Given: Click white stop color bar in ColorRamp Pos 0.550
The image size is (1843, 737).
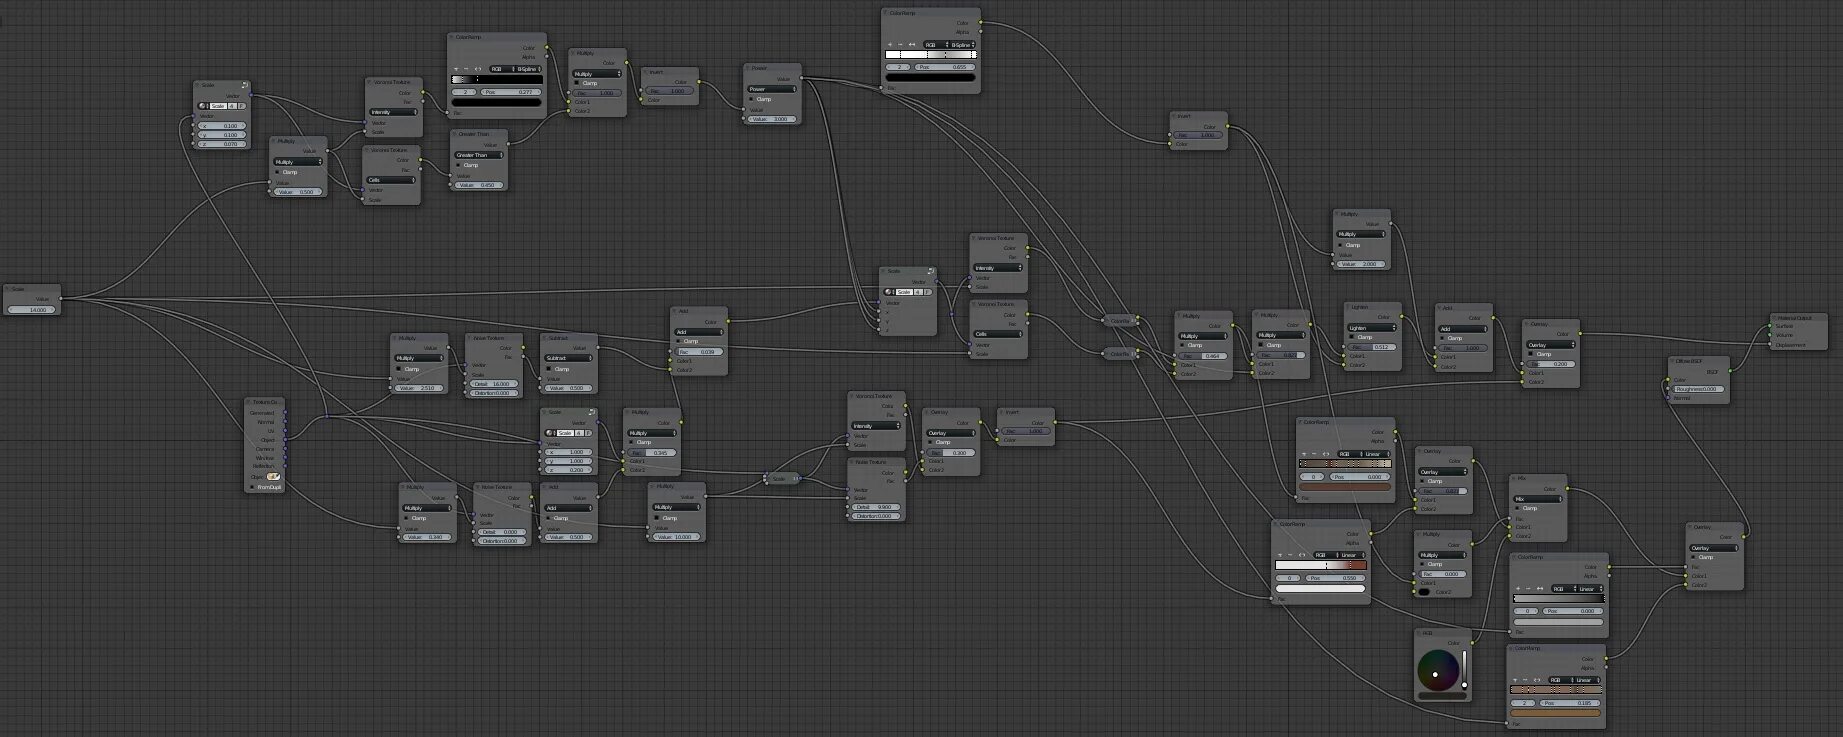Looking at the screenshot, I should (x=1320, y=588).
